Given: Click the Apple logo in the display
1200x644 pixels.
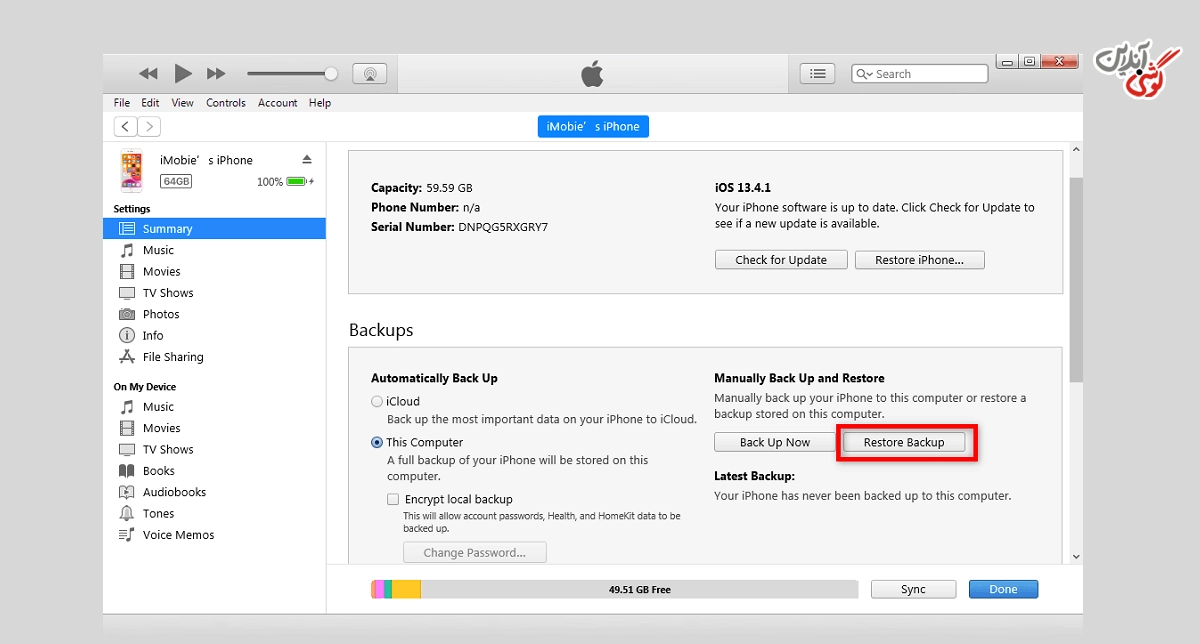Looking at the screenshot, I should click(593, 73).
